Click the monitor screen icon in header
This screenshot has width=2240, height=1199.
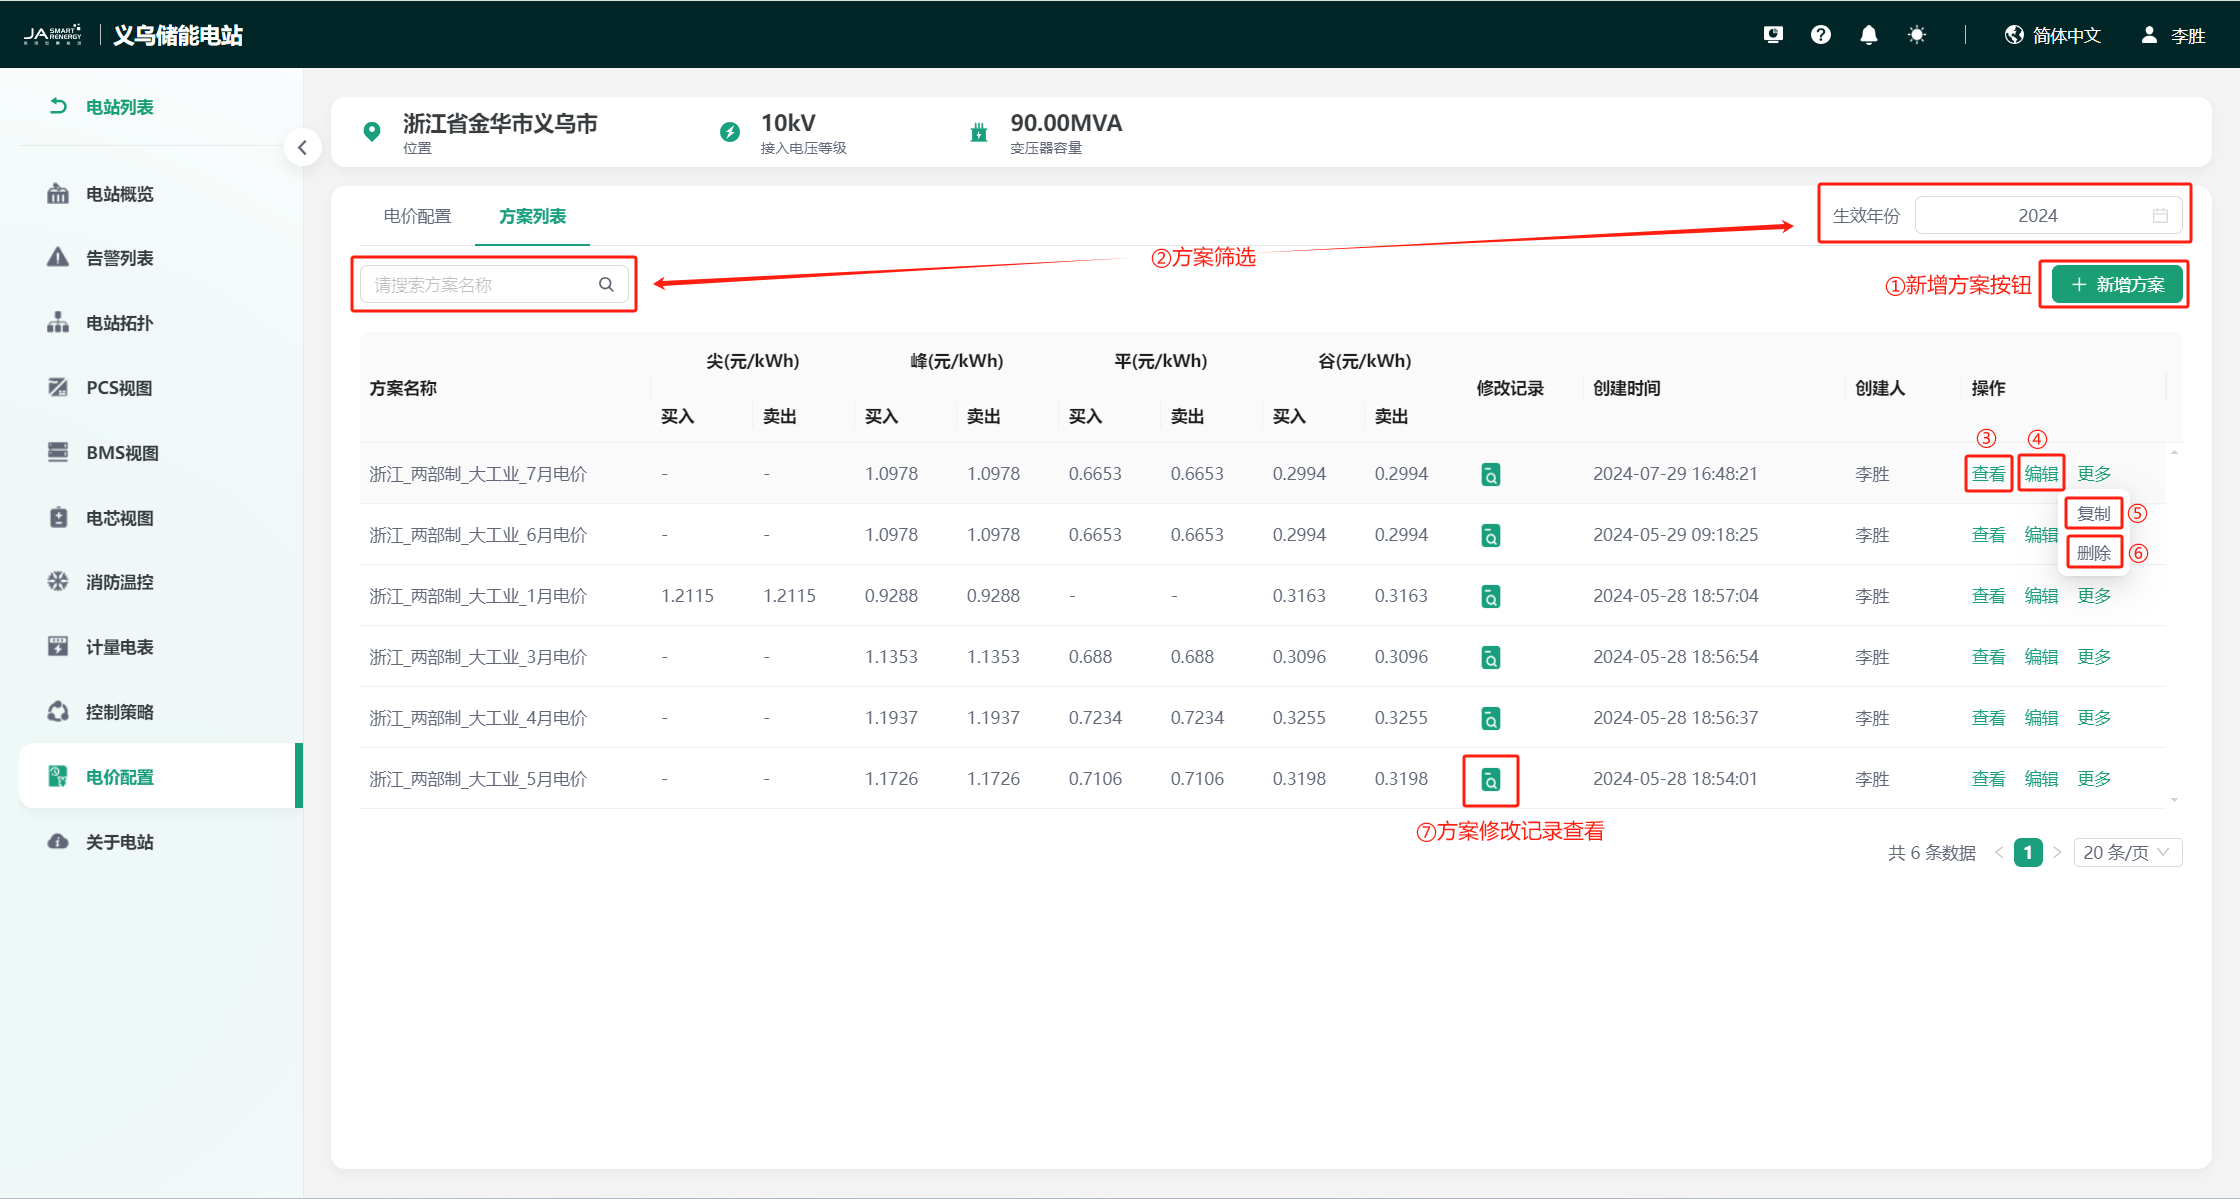(1773, 35)
